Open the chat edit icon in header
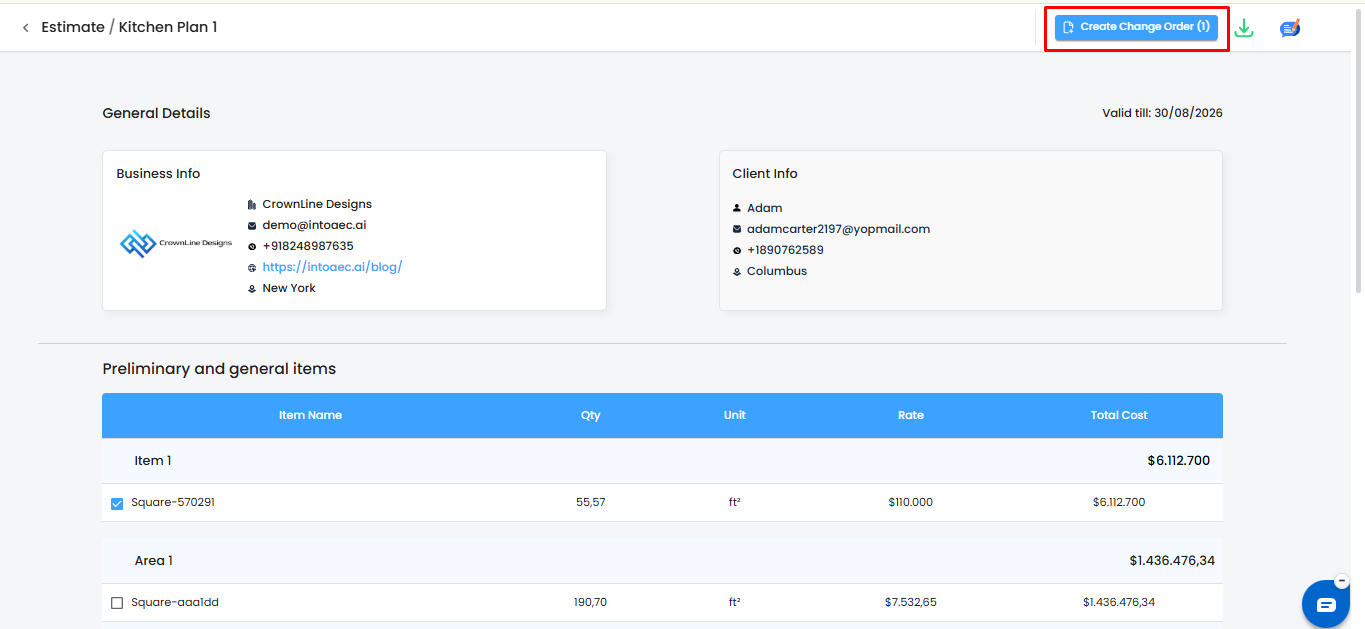Viewport: 1365px width, 629px height. (x=1290, y=28)
